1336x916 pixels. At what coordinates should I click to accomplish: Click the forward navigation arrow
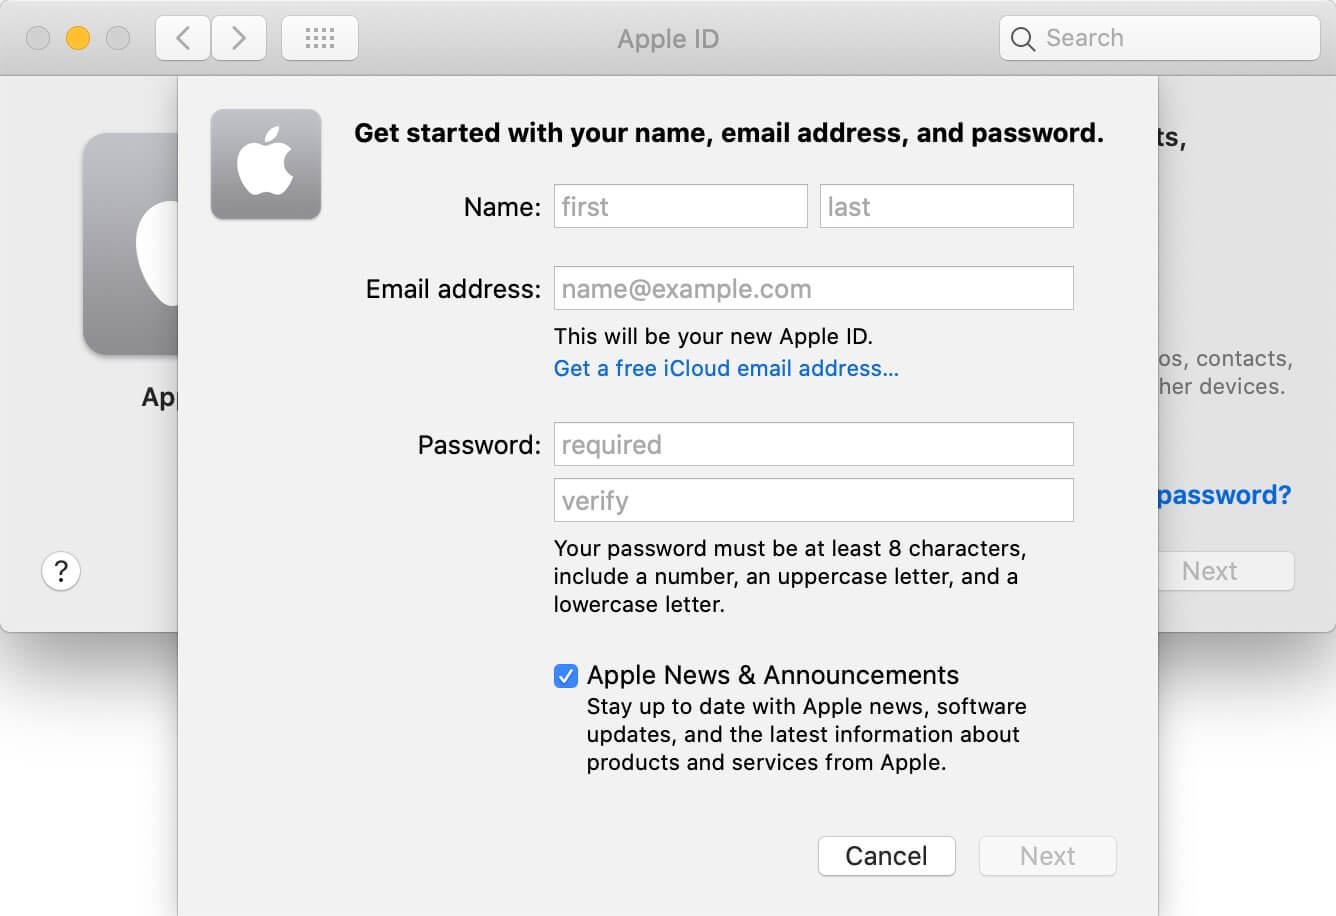(x=239, y=39)
